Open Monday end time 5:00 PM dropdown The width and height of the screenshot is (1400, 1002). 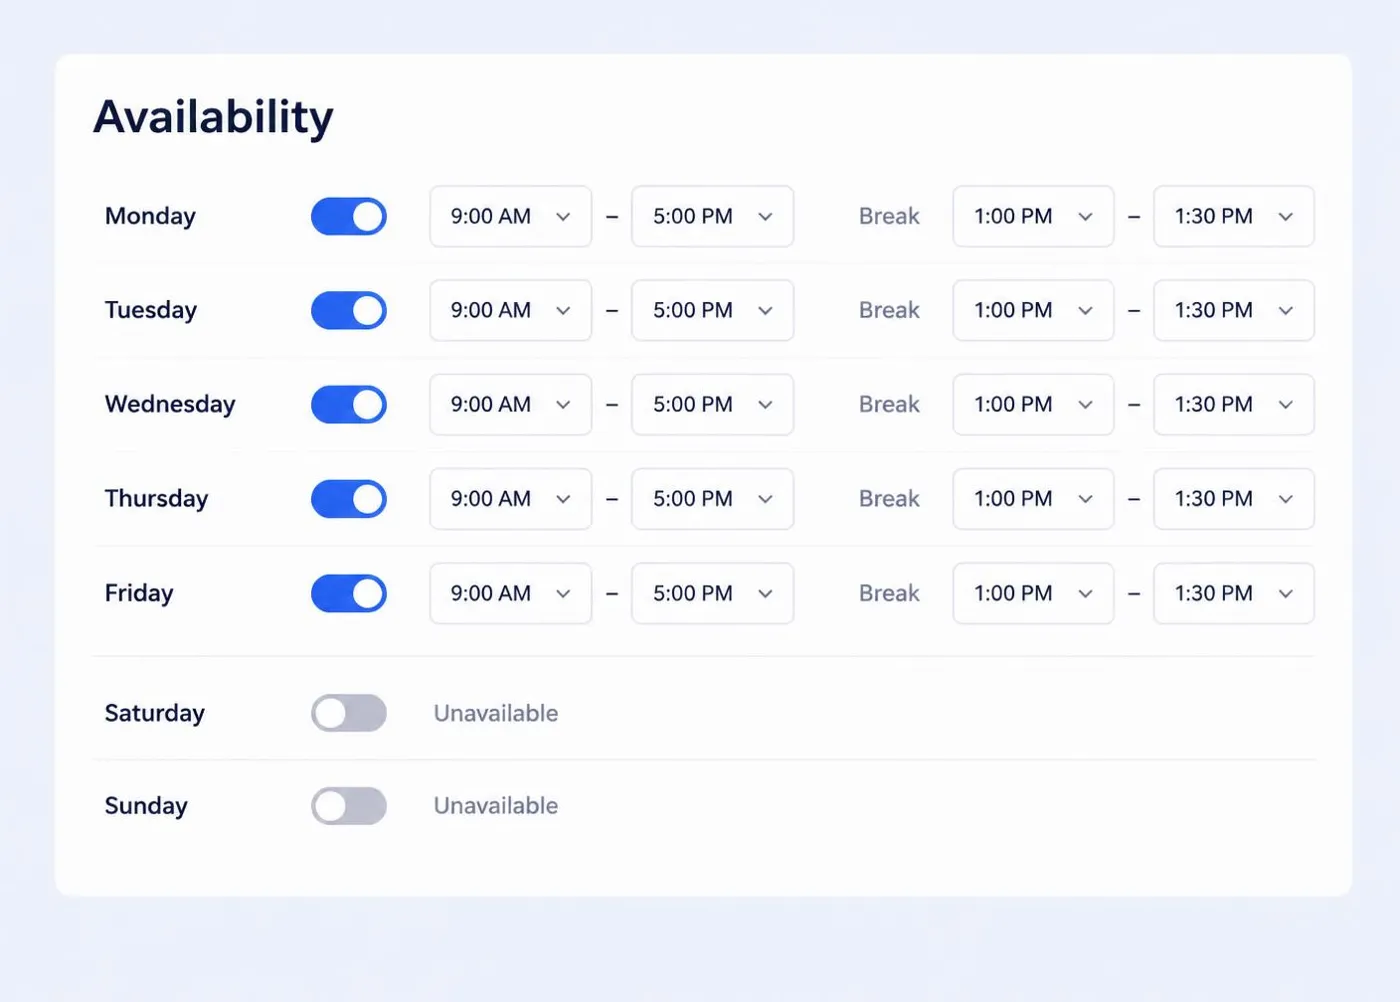pyautogui.click(x=713, y=216)
